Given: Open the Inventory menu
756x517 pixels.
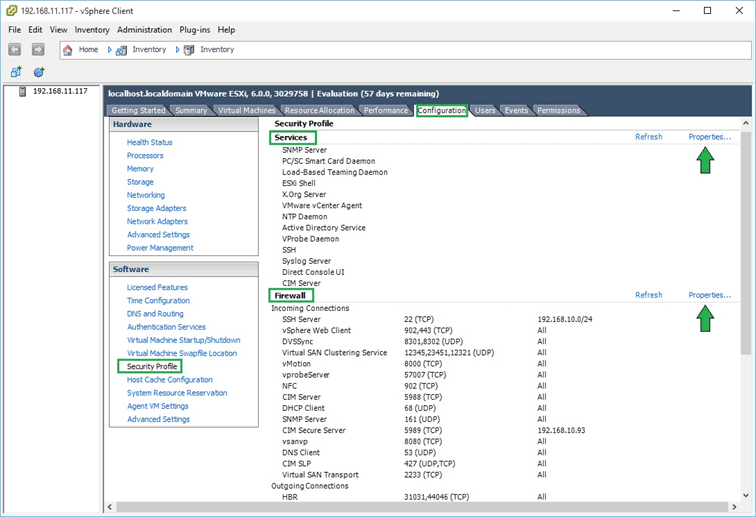Looking at the screenshot, I should pyautogui.click(x=92, y=30).
